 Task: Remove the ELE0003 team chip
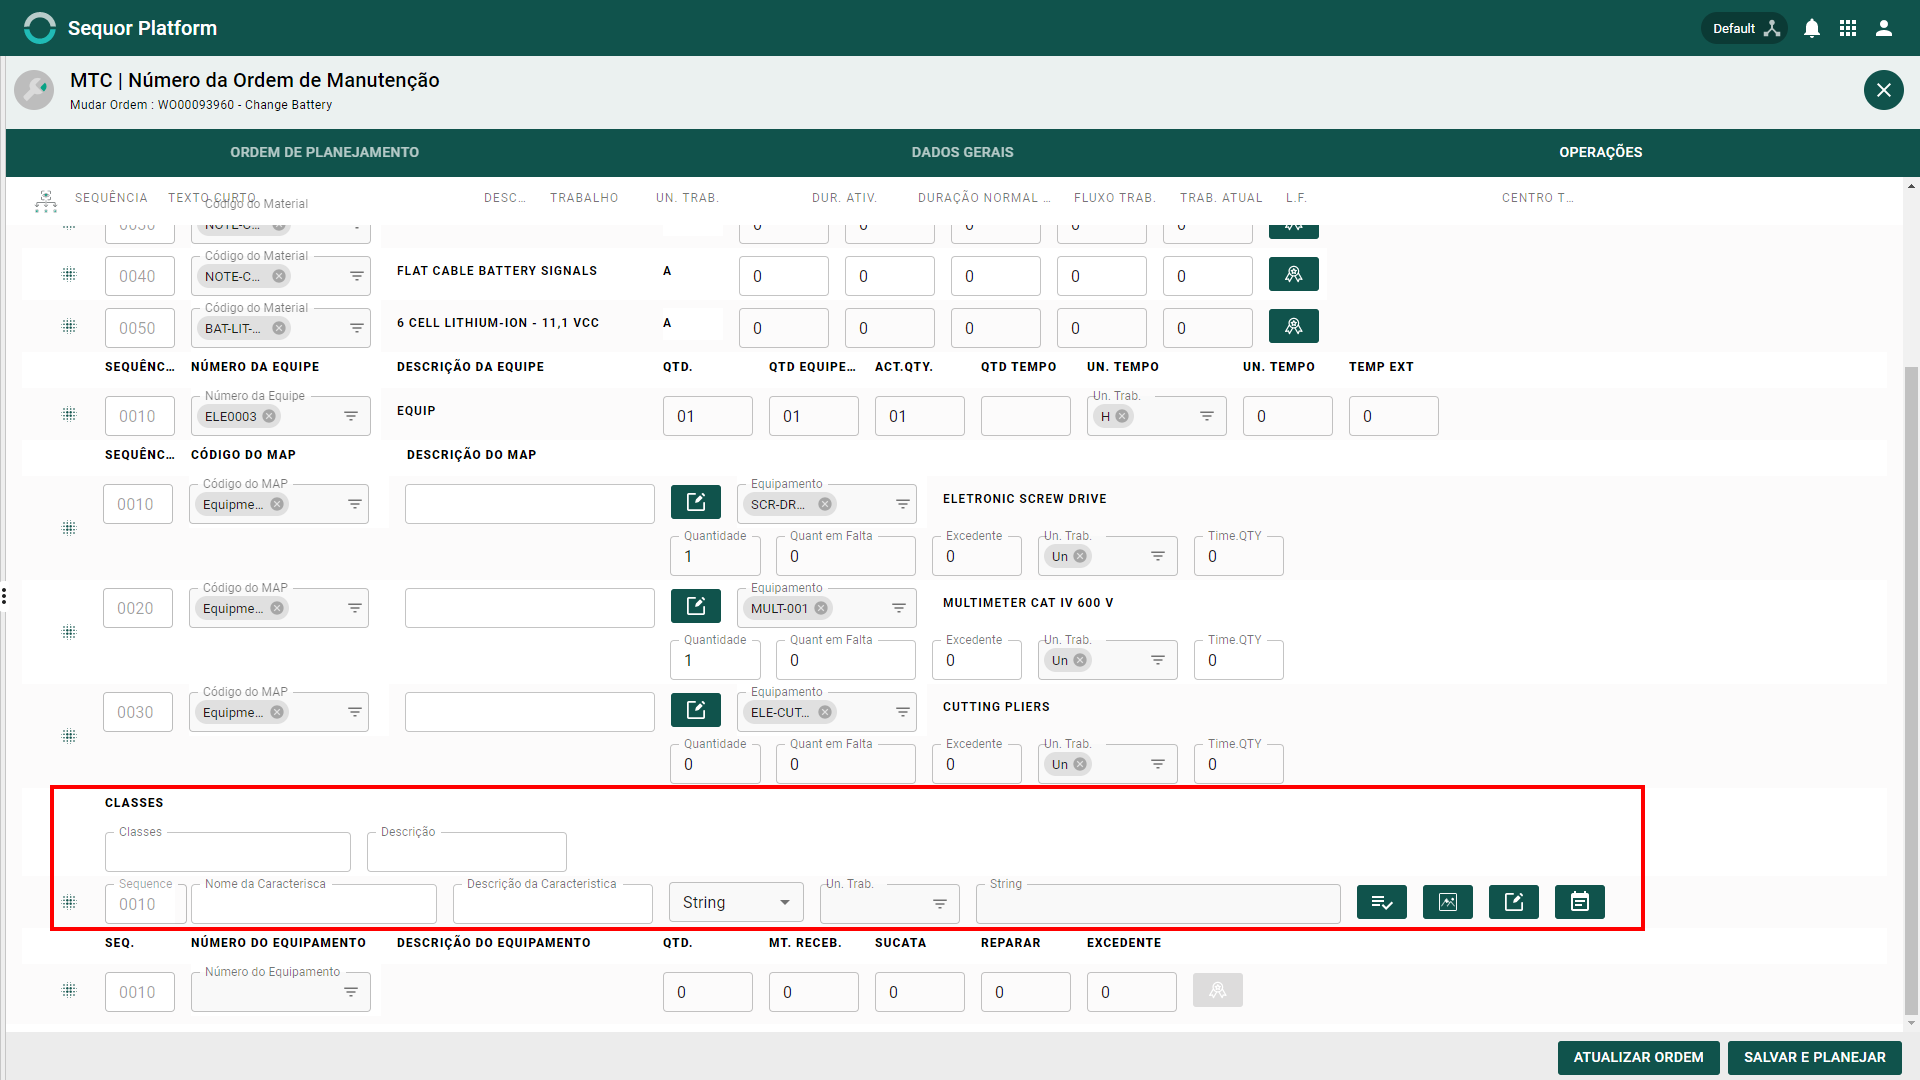[x=269, y=416]
